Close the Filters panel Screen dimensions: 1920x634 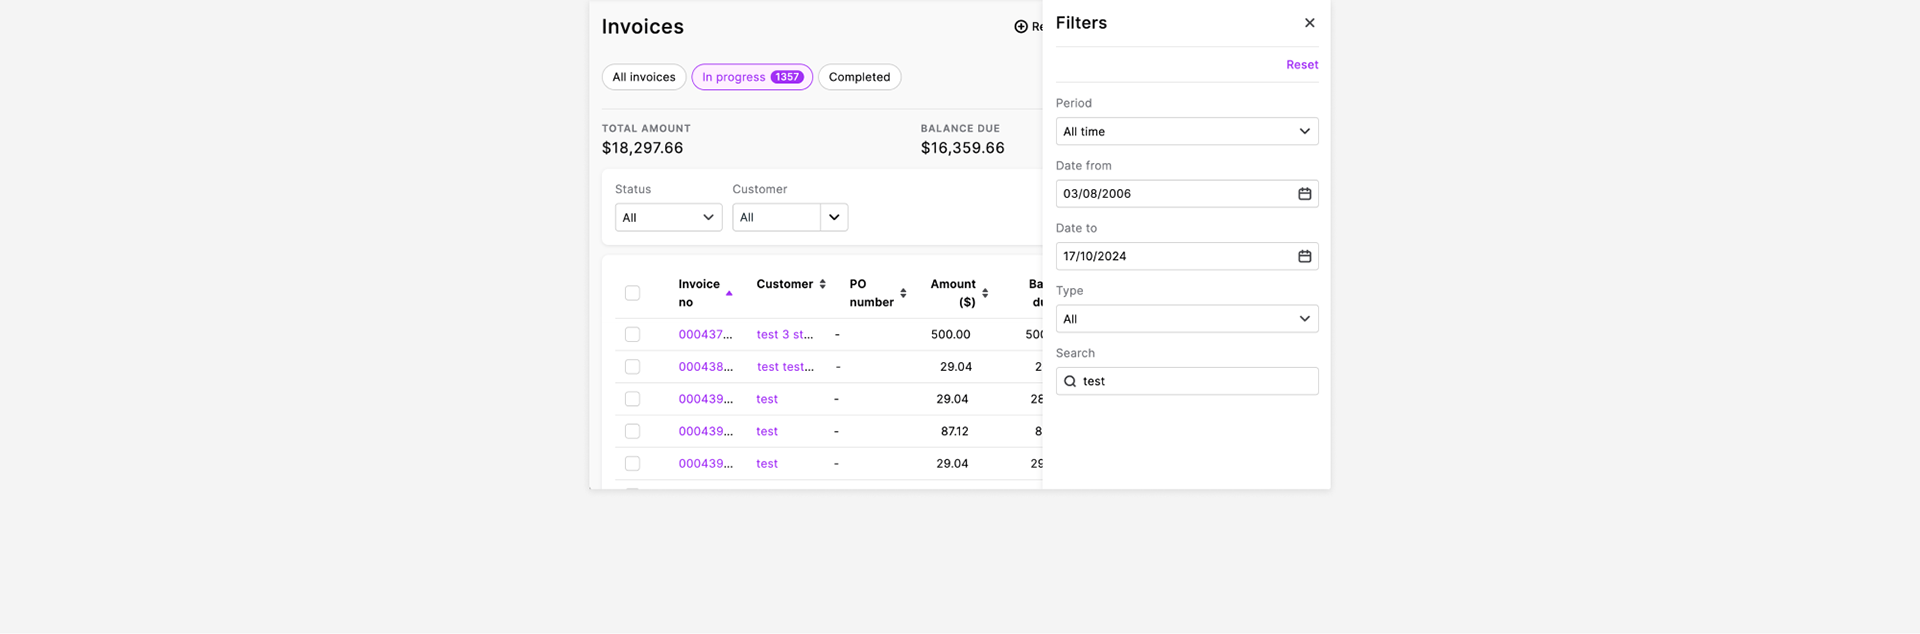pos(1309,23)
